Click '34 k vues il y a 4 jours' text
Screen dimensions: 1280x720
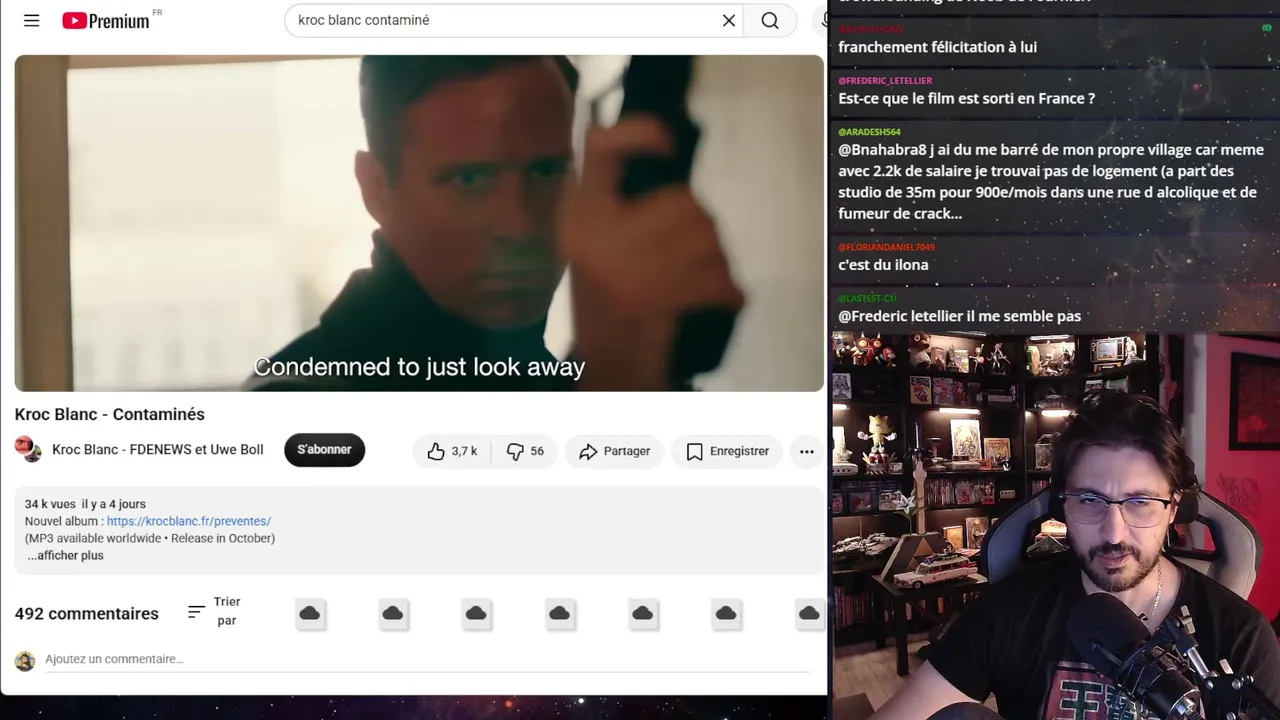85,504
